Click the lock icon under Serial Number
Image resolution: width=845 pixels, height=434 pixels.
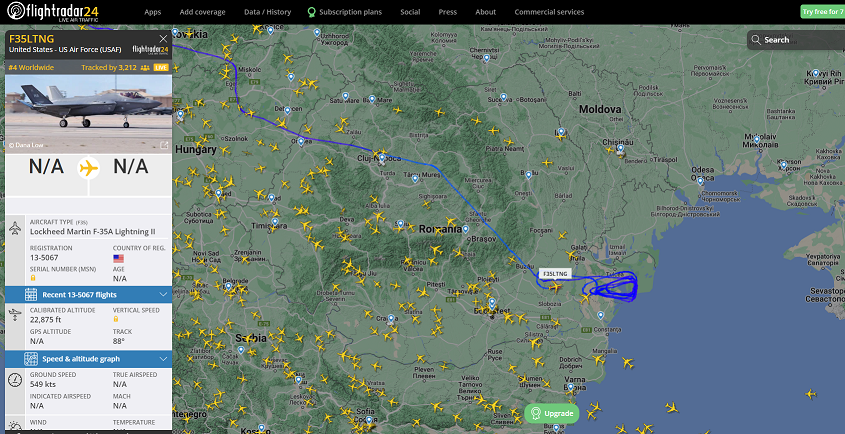[x=33, y=278]
